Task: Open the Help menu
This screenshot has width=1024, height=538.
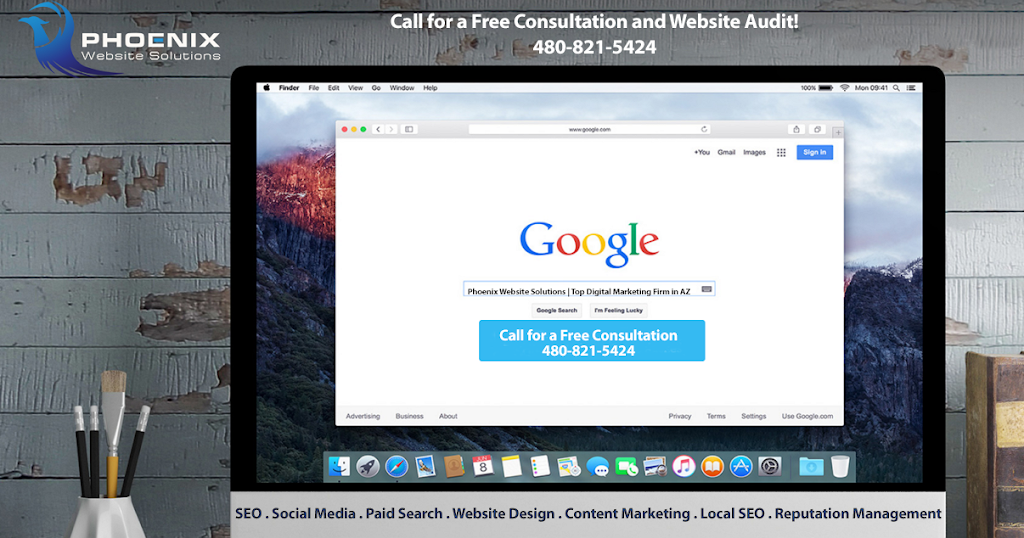Action: [x=430, y=87]
